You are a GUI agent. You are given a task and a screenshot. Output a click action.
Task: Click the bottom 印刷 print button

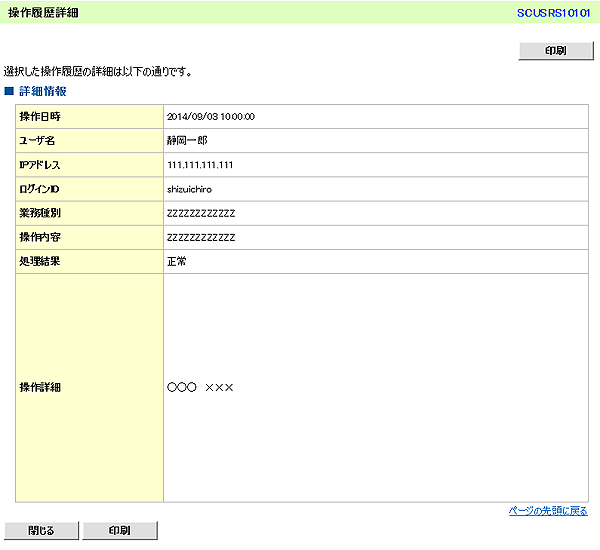(x=120, y=530)
